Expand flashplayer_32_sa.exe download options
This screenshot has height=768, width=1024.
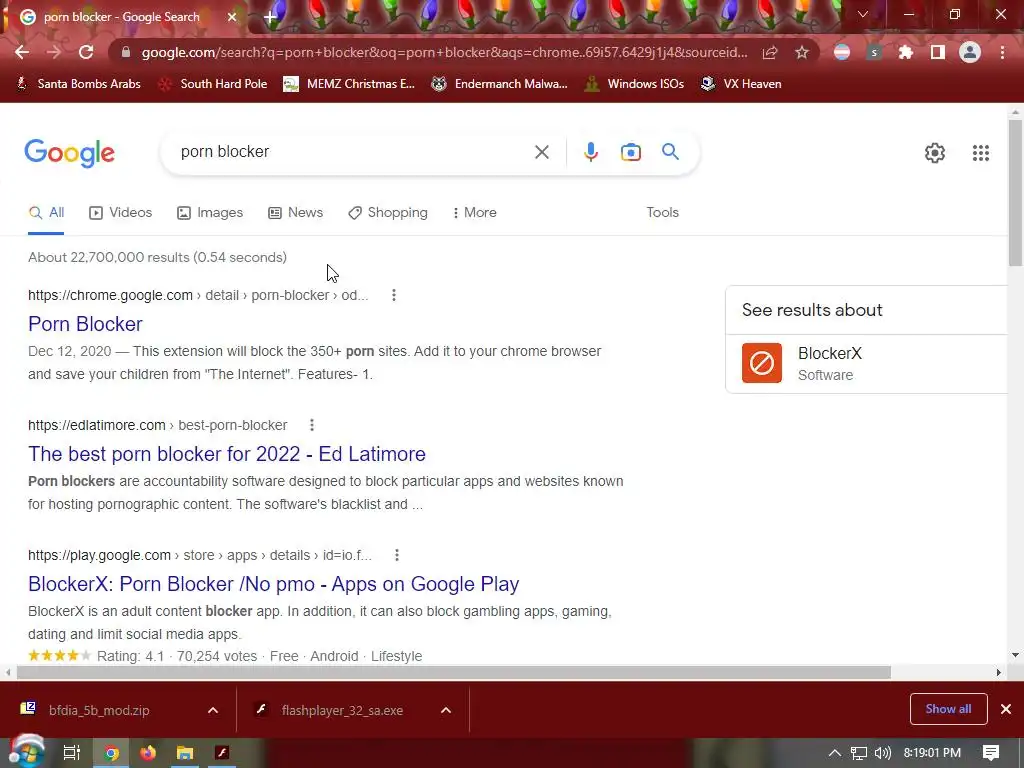(x=446, y=711)
